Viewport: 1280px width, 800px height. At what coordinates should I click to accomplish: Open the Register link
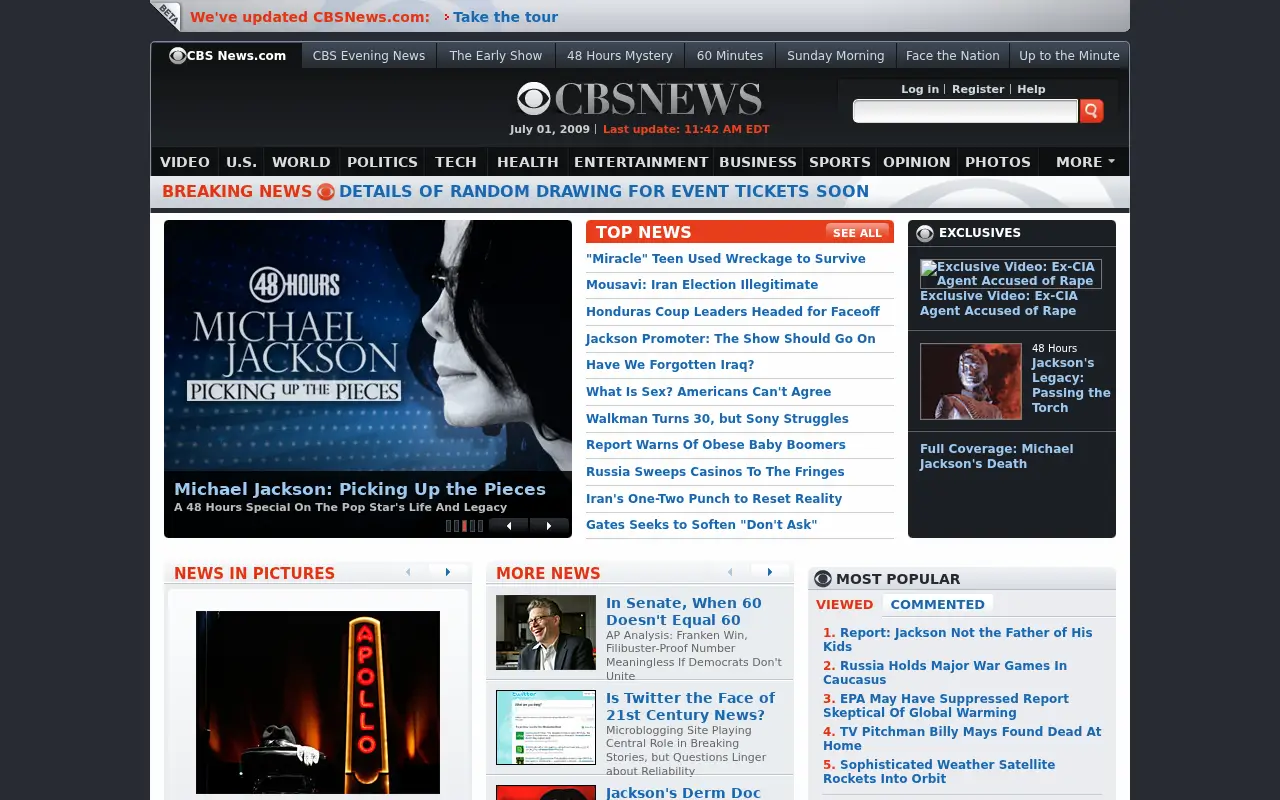pyautogui.click(x=978, y=89)
